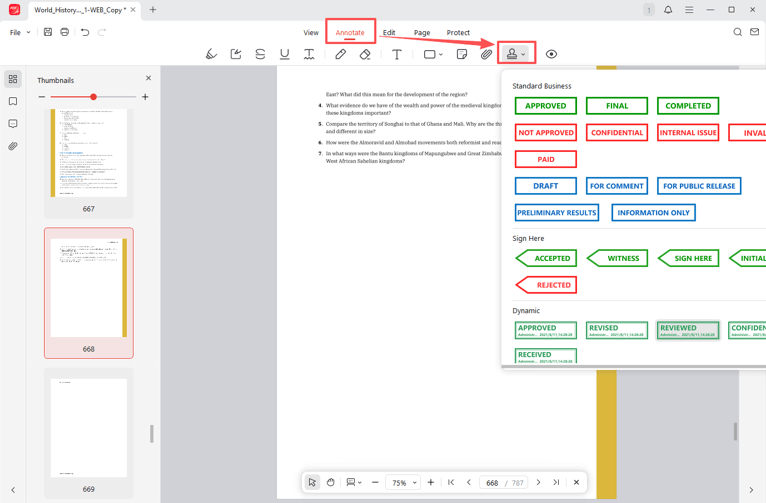Choose the NOT APPROVED stamp
The width and height of the screenshot is (766, 503).
pos(546,132)
